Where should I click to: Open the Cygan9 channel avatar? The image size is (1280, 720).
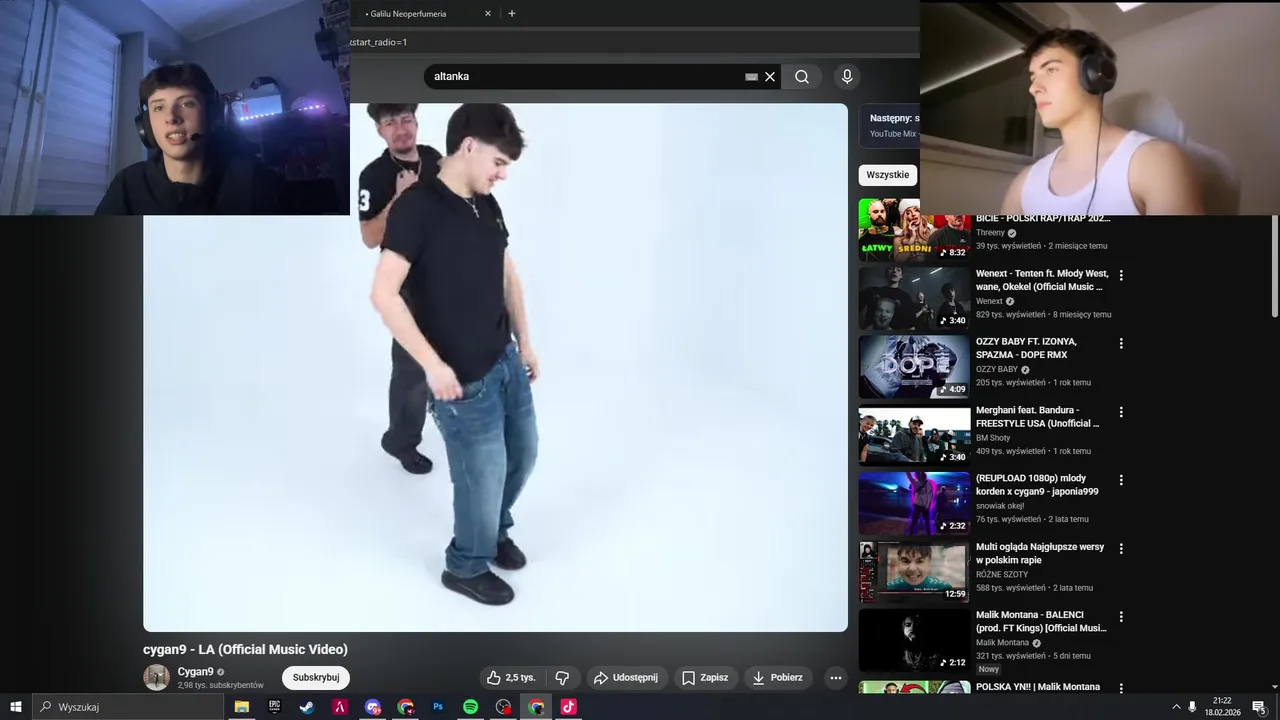(157, 677)
